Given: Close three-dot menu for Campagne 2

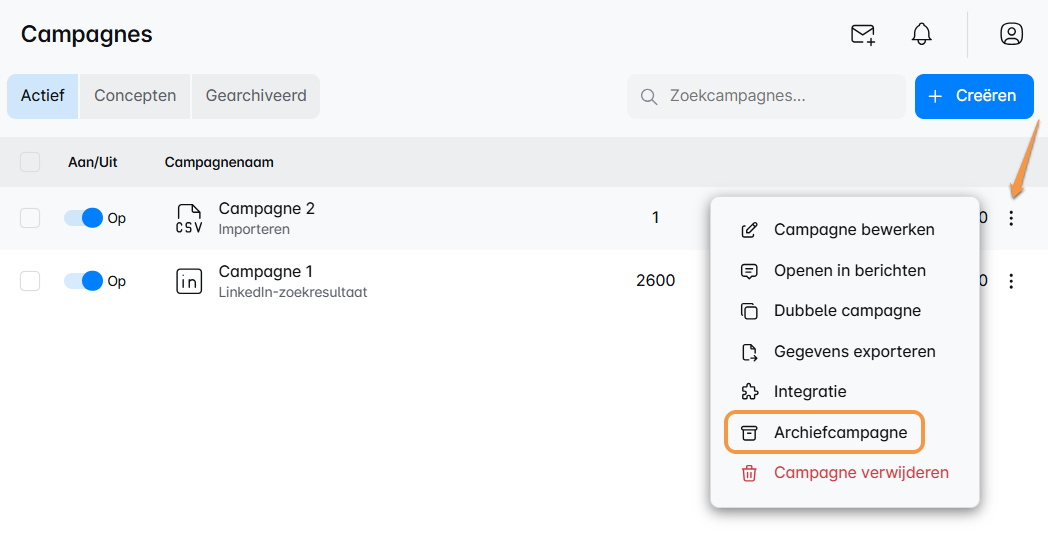Looking at the screenshot, I should [x=1011, y=218].
